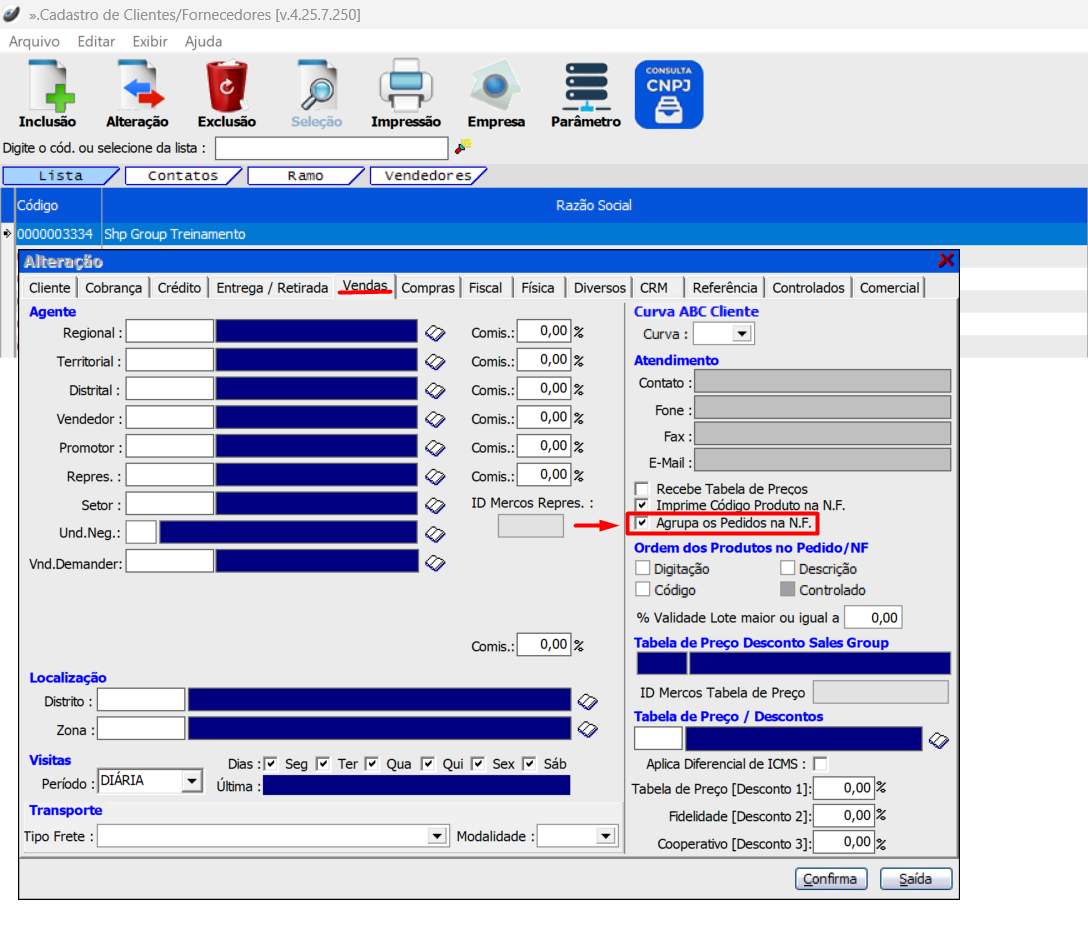Click the Regional dark blue description field
The height and width of the screenshot is (926, 1088).
click(x=317, y=332)
